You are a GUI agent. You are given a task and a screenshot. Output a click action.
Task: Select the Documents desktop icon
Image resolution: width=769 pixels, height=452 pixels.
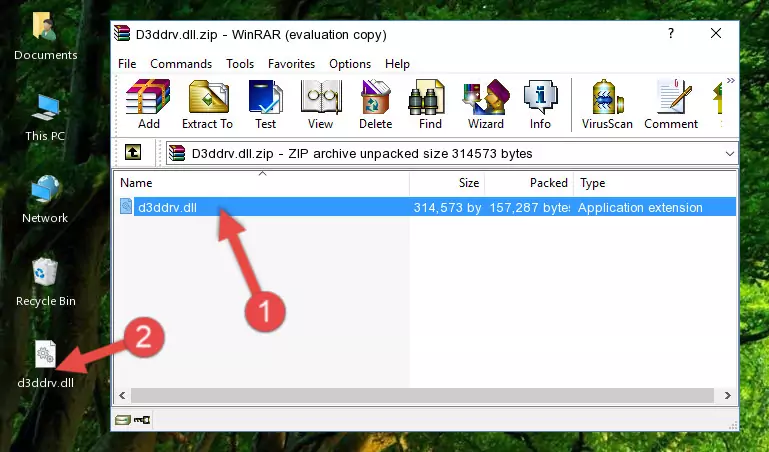coord(46,37)
